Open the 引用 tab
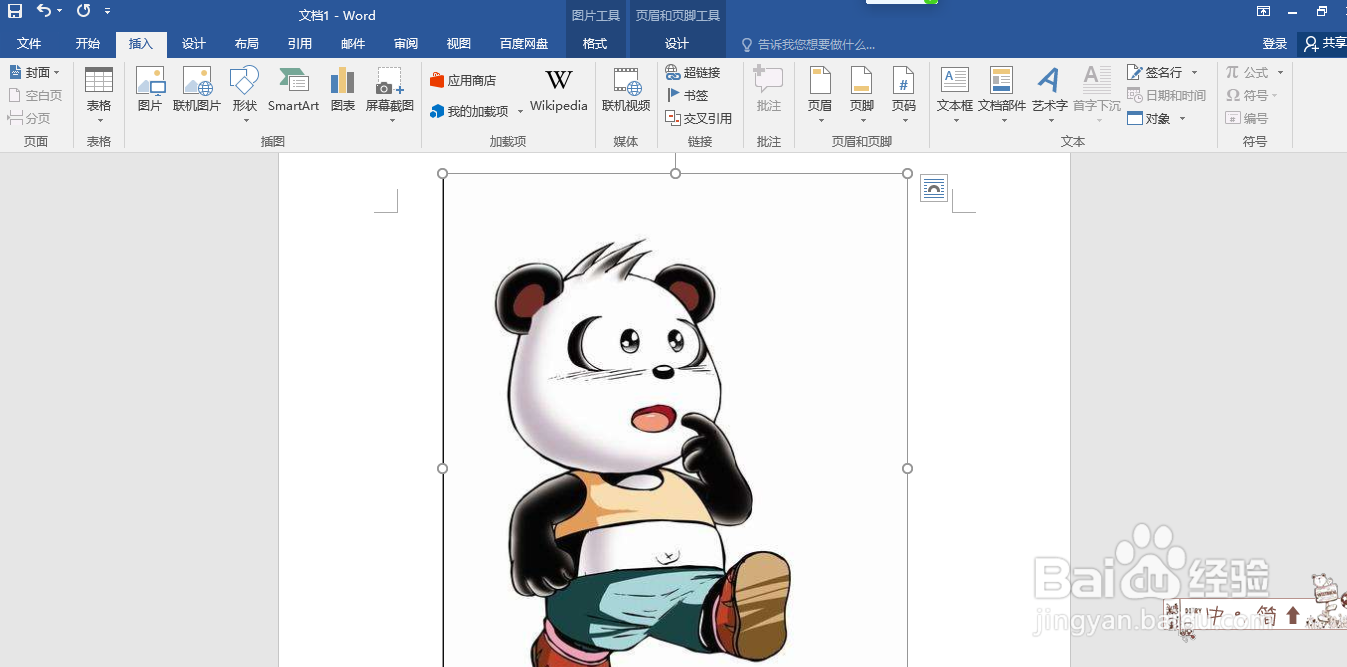 pyautogui.click(x=300, y=44)
